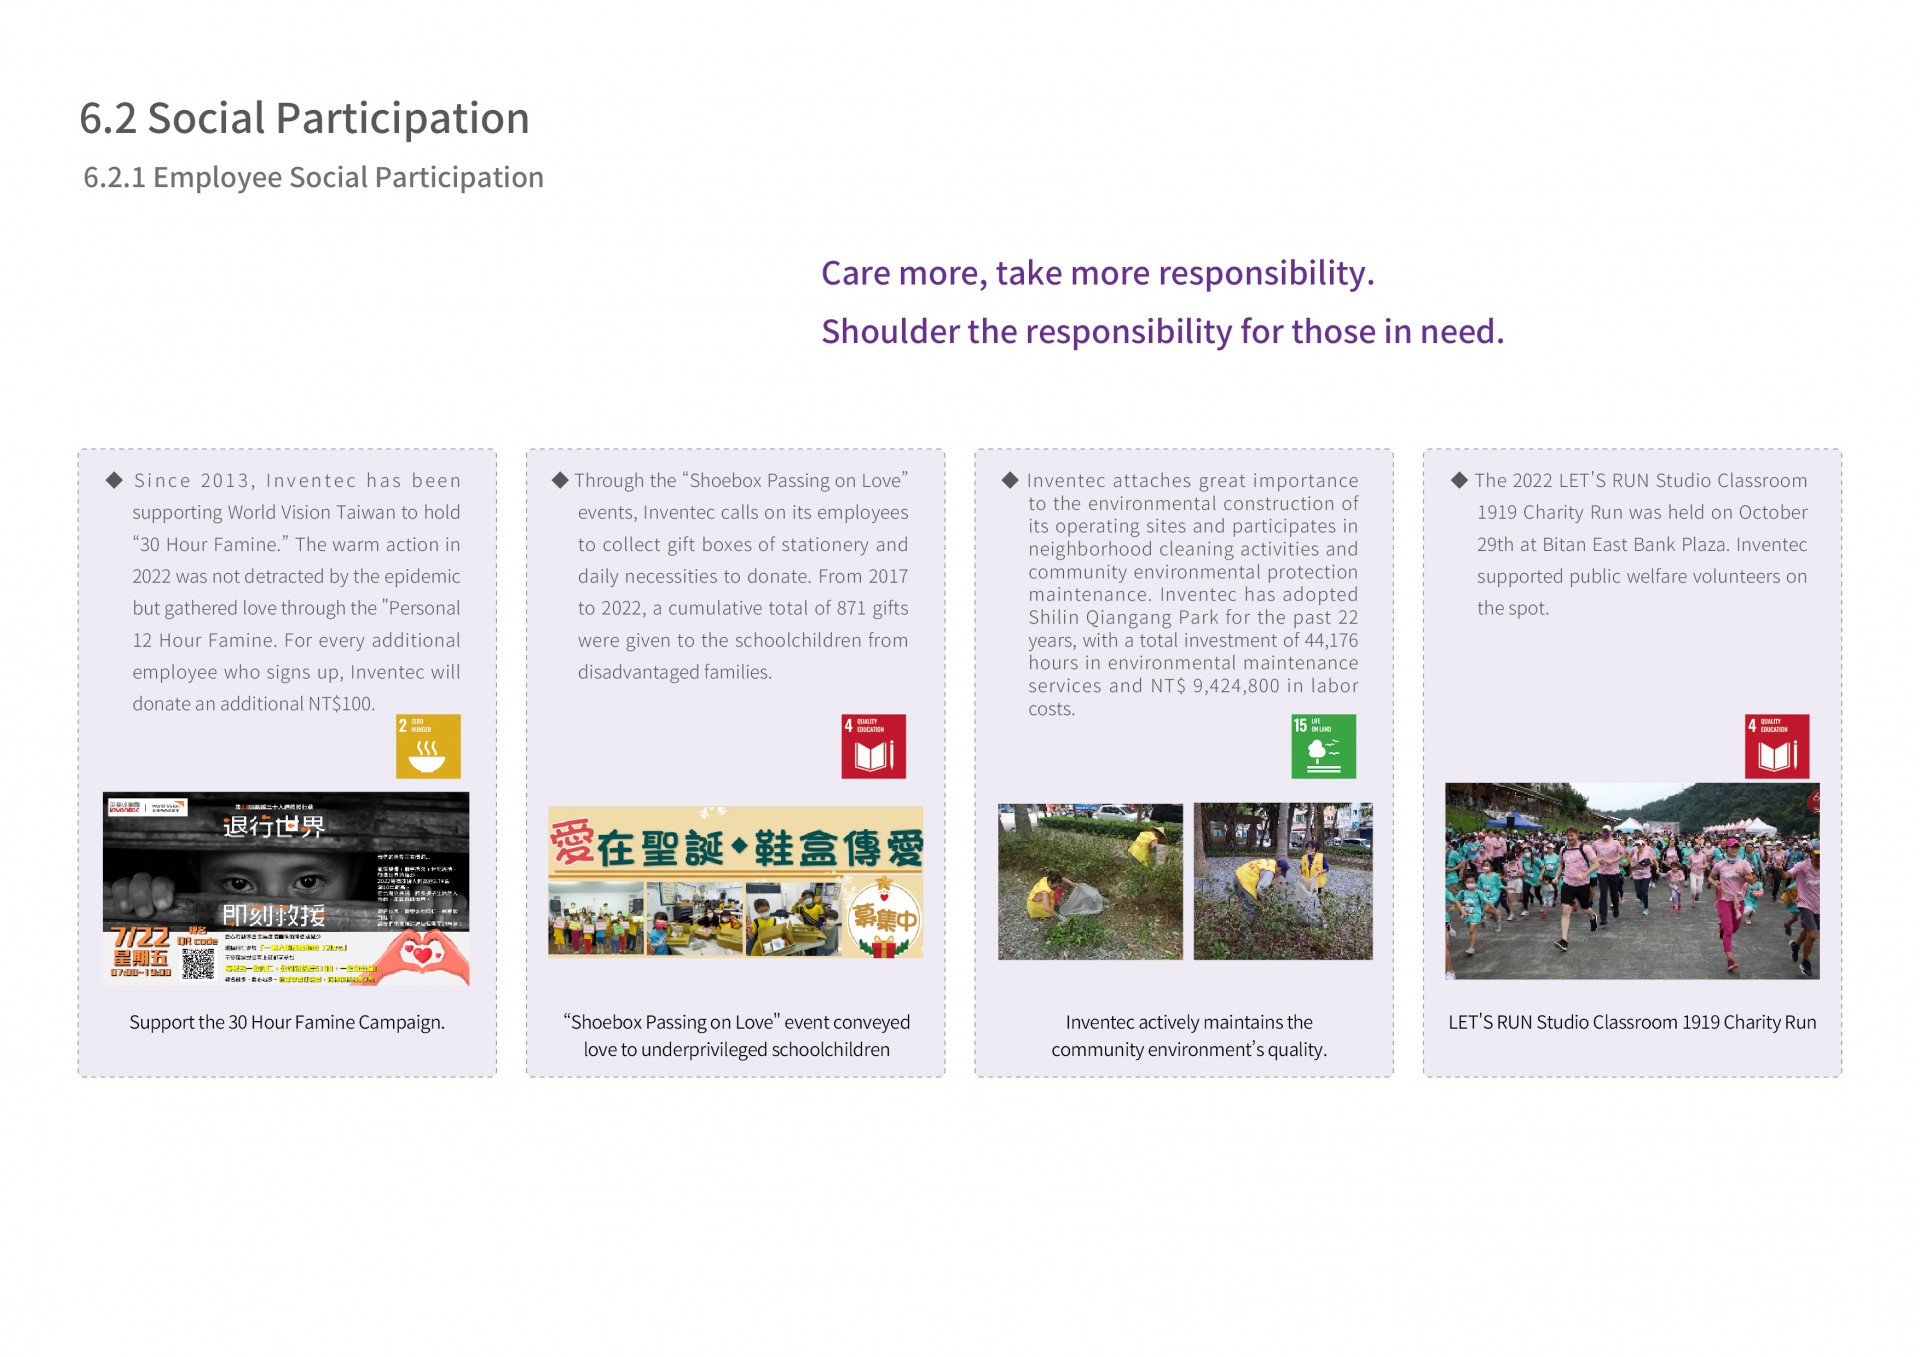
Task: Click 'disadvantaged families.' line
Action: [x=675, y=672]
